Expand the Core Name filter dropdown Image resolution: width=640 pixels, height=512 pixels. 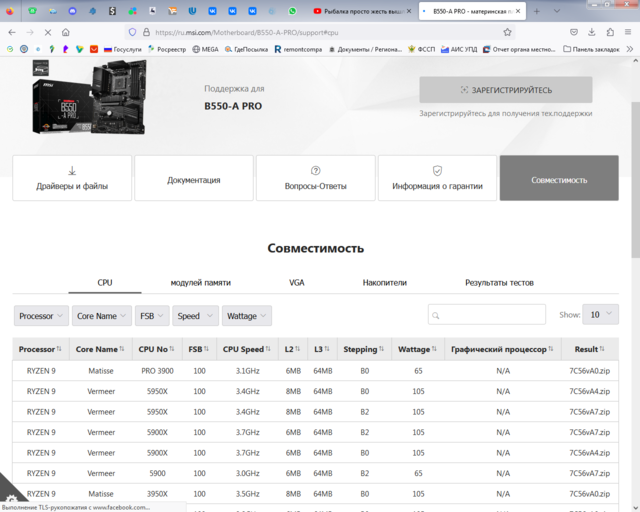coord(101,316)
